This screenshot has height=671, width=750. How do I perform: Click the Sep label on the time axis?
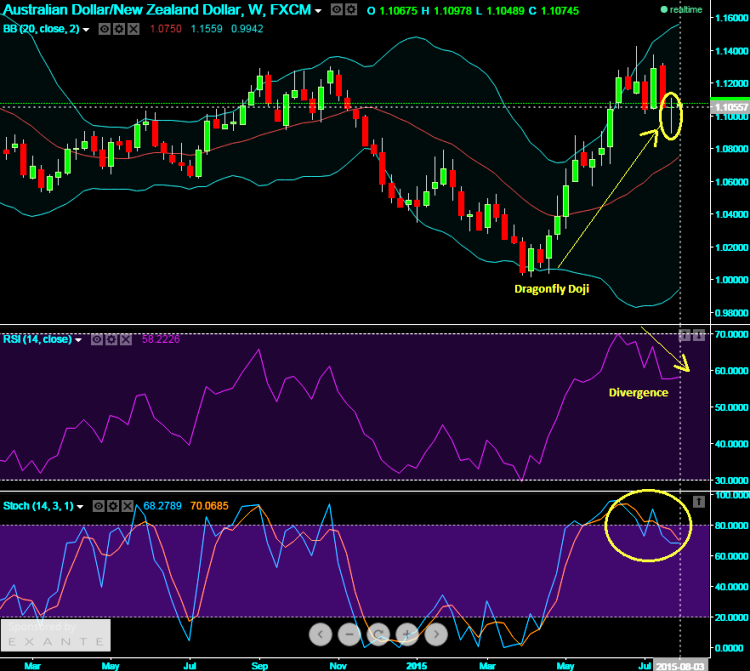(260, 666)
